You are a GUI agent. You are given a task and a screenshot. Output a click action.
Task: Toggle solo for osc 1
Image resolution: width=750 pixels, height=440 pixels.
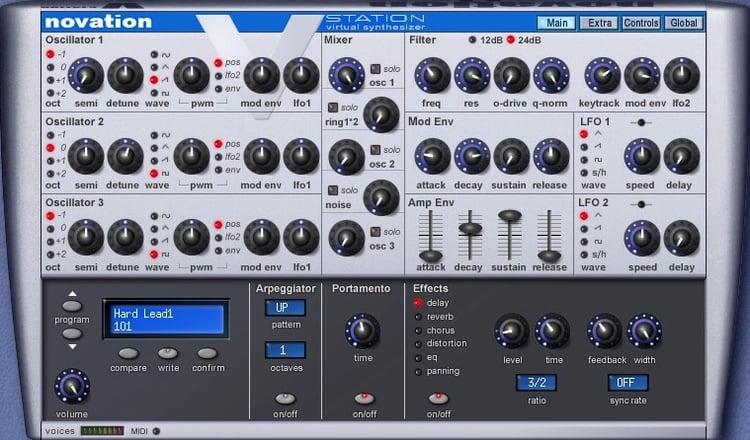375,69
